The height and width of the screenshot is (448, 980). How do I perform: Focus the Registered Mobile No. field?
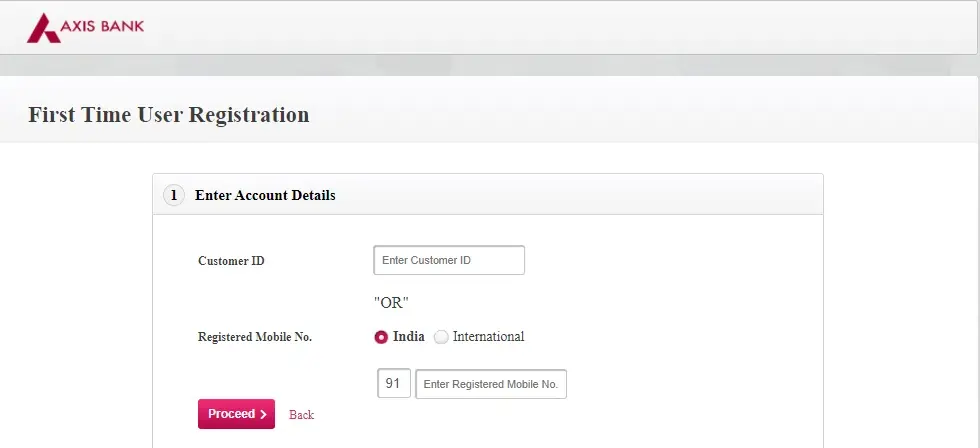click(491, 384)
